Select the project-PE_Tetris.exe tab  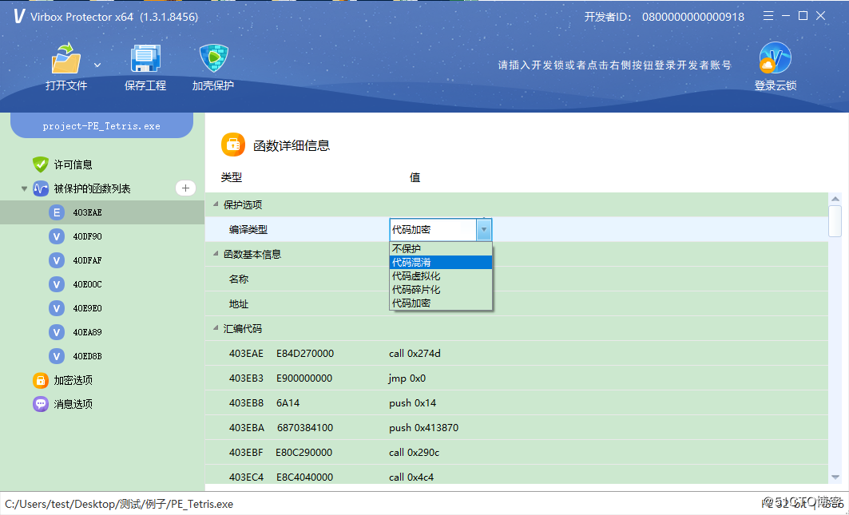coord(102,126)
